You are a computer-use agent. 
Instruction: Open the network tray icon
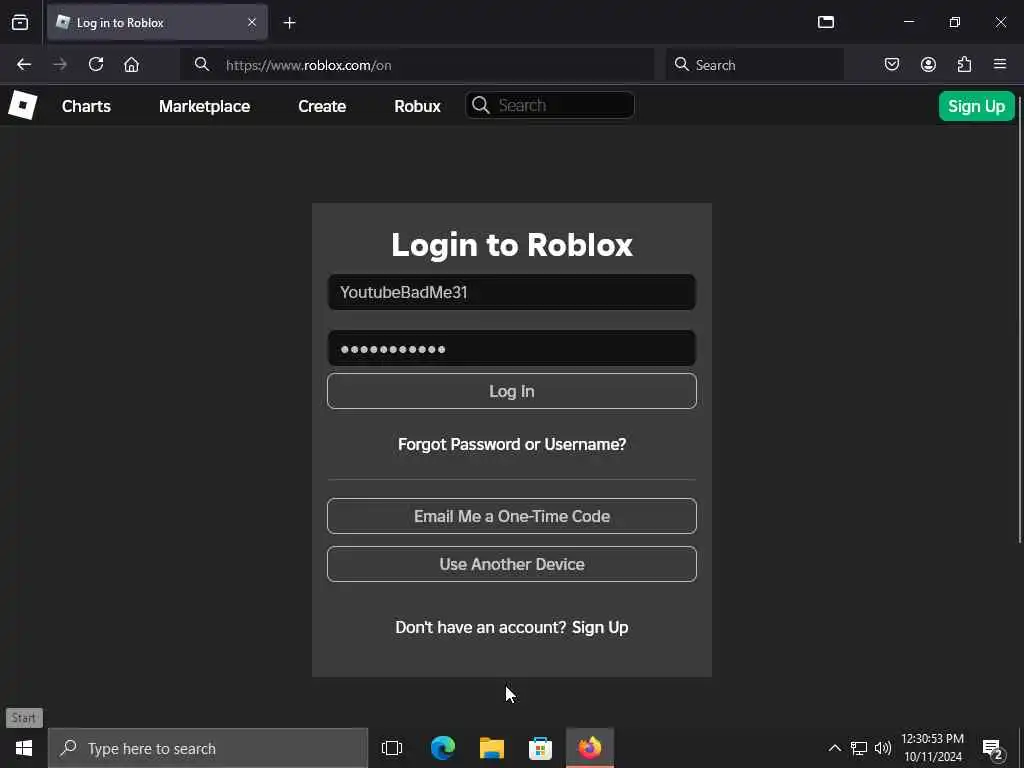pos(859,748)
